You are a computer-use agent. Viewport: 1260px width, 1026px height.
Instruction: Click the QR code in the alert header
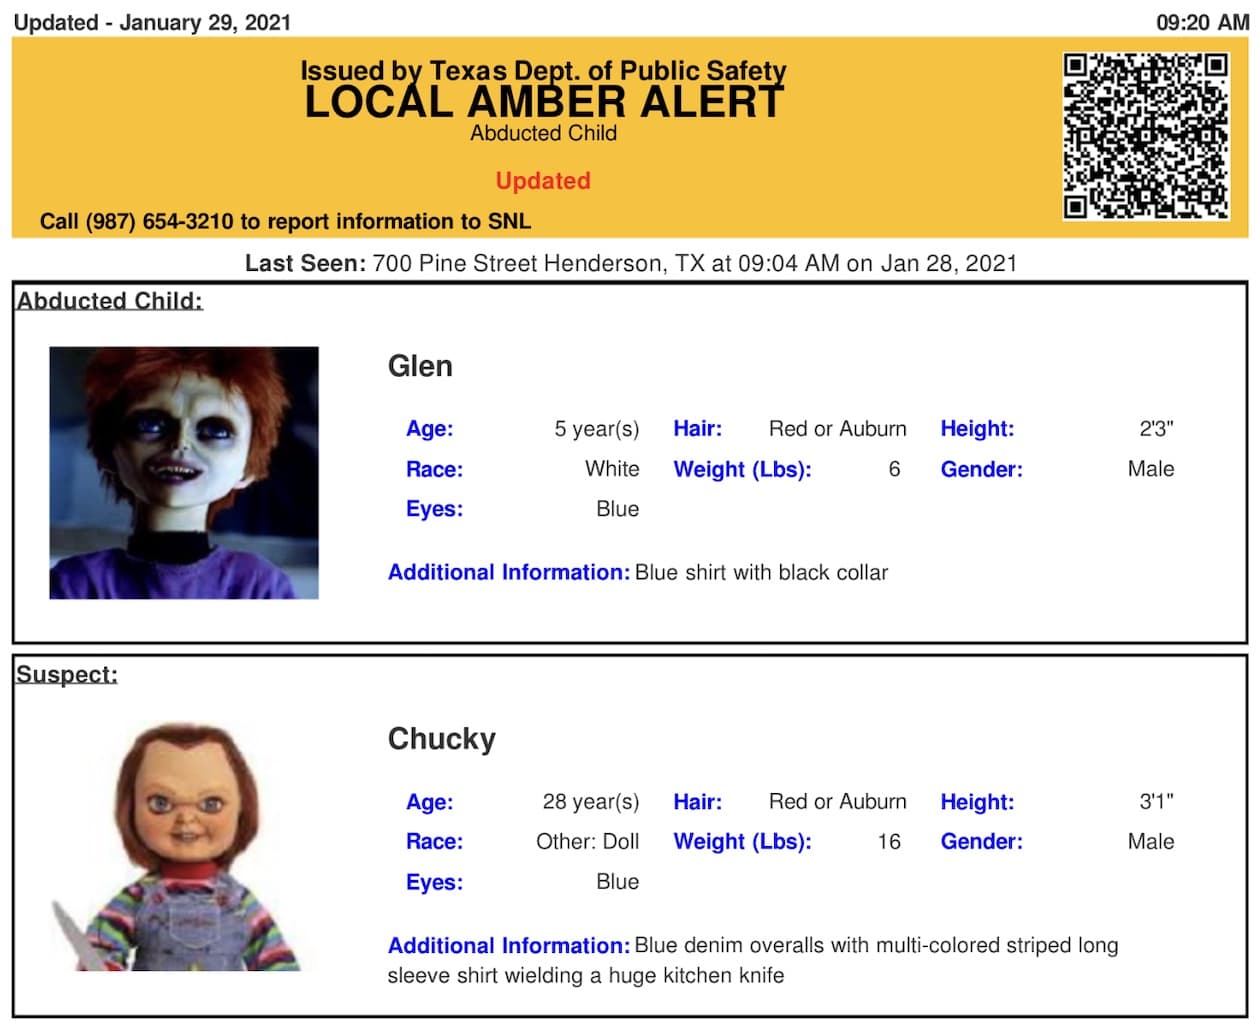tap(1146, 135)
